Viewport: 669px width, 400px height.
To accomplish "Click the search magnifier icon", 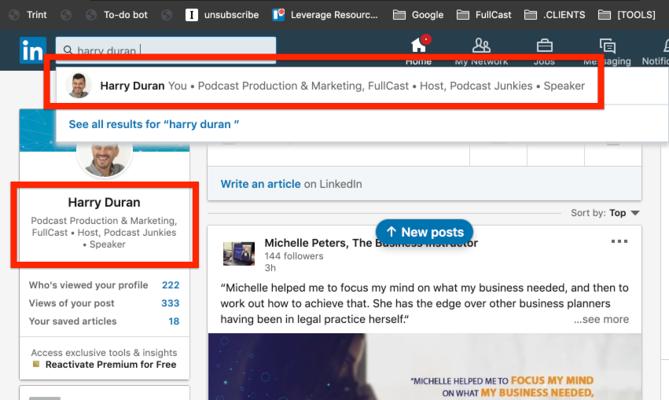I will pos(68,50).
